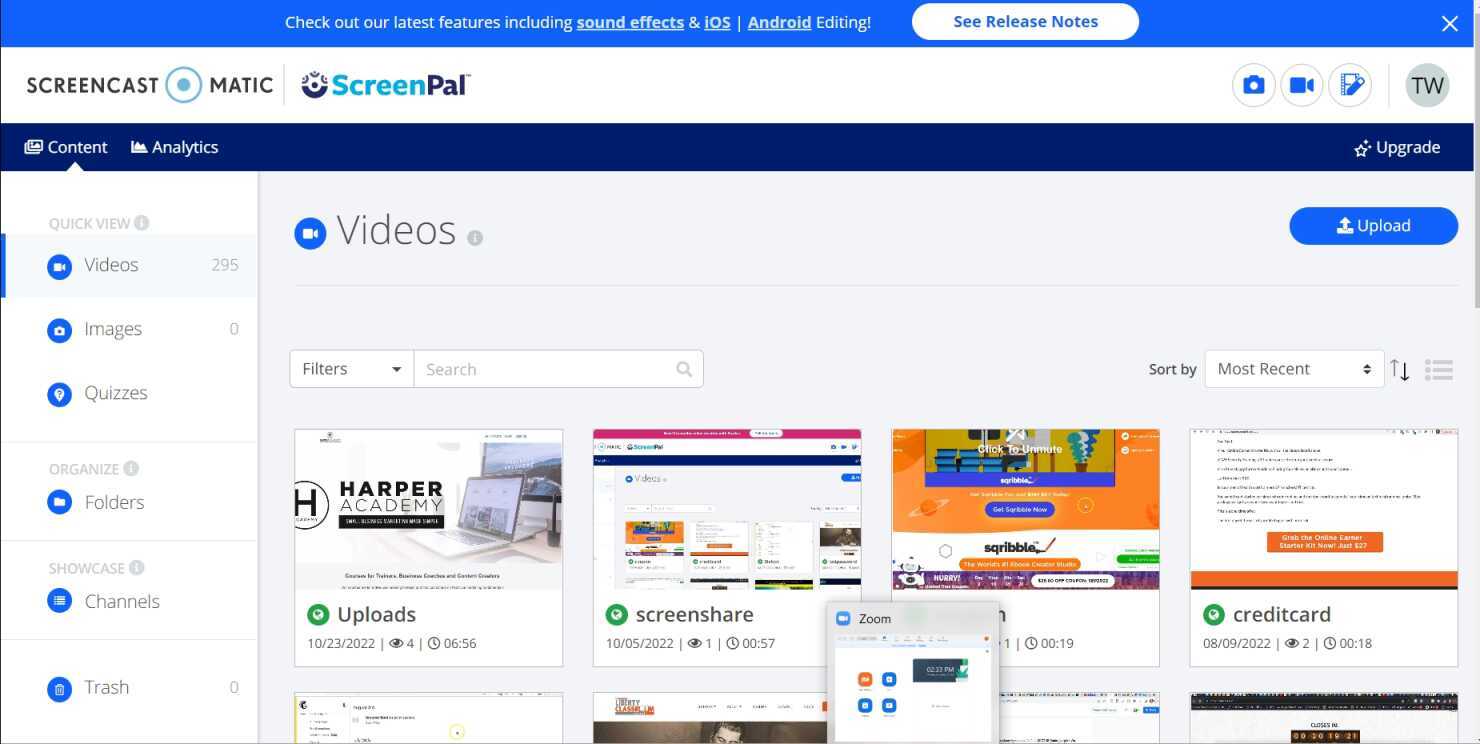Toggle the sort direction arrows
The width and height of the screenshot is (1480, 744).
[x=1400, y=369]
